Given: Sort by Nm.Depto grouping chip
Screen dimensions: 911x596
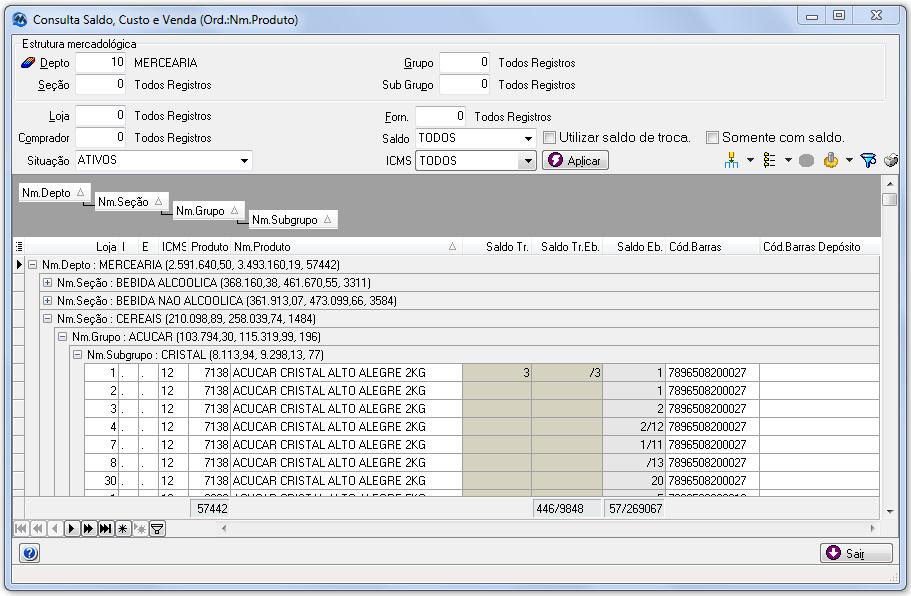Looking at the screenshot, I should pos(54,193).
